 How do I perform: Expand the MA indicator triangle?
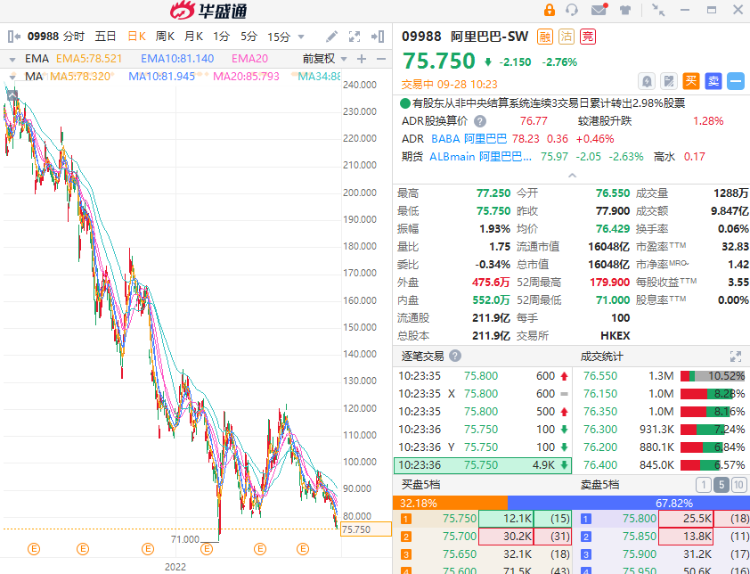coord(12,77)
